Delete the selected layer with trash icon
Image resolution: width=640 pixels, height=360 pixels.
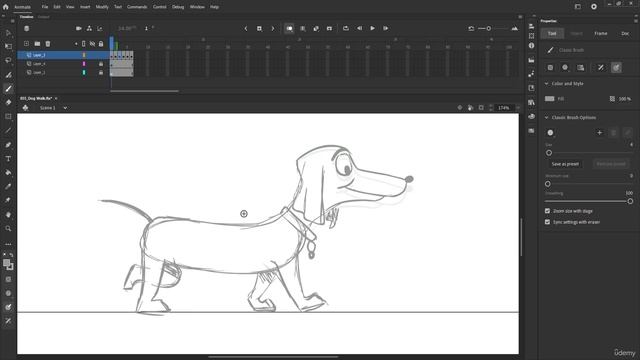click(x=48, y=44)
